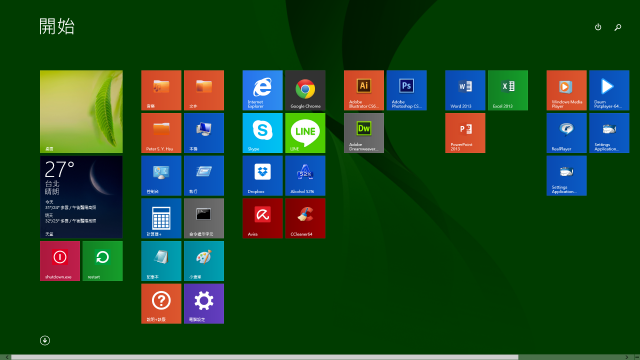Viewport: 640px width, 360px height.
Task: Launch PowerPoint 2013 tile
Action: (x=465, y=133)
